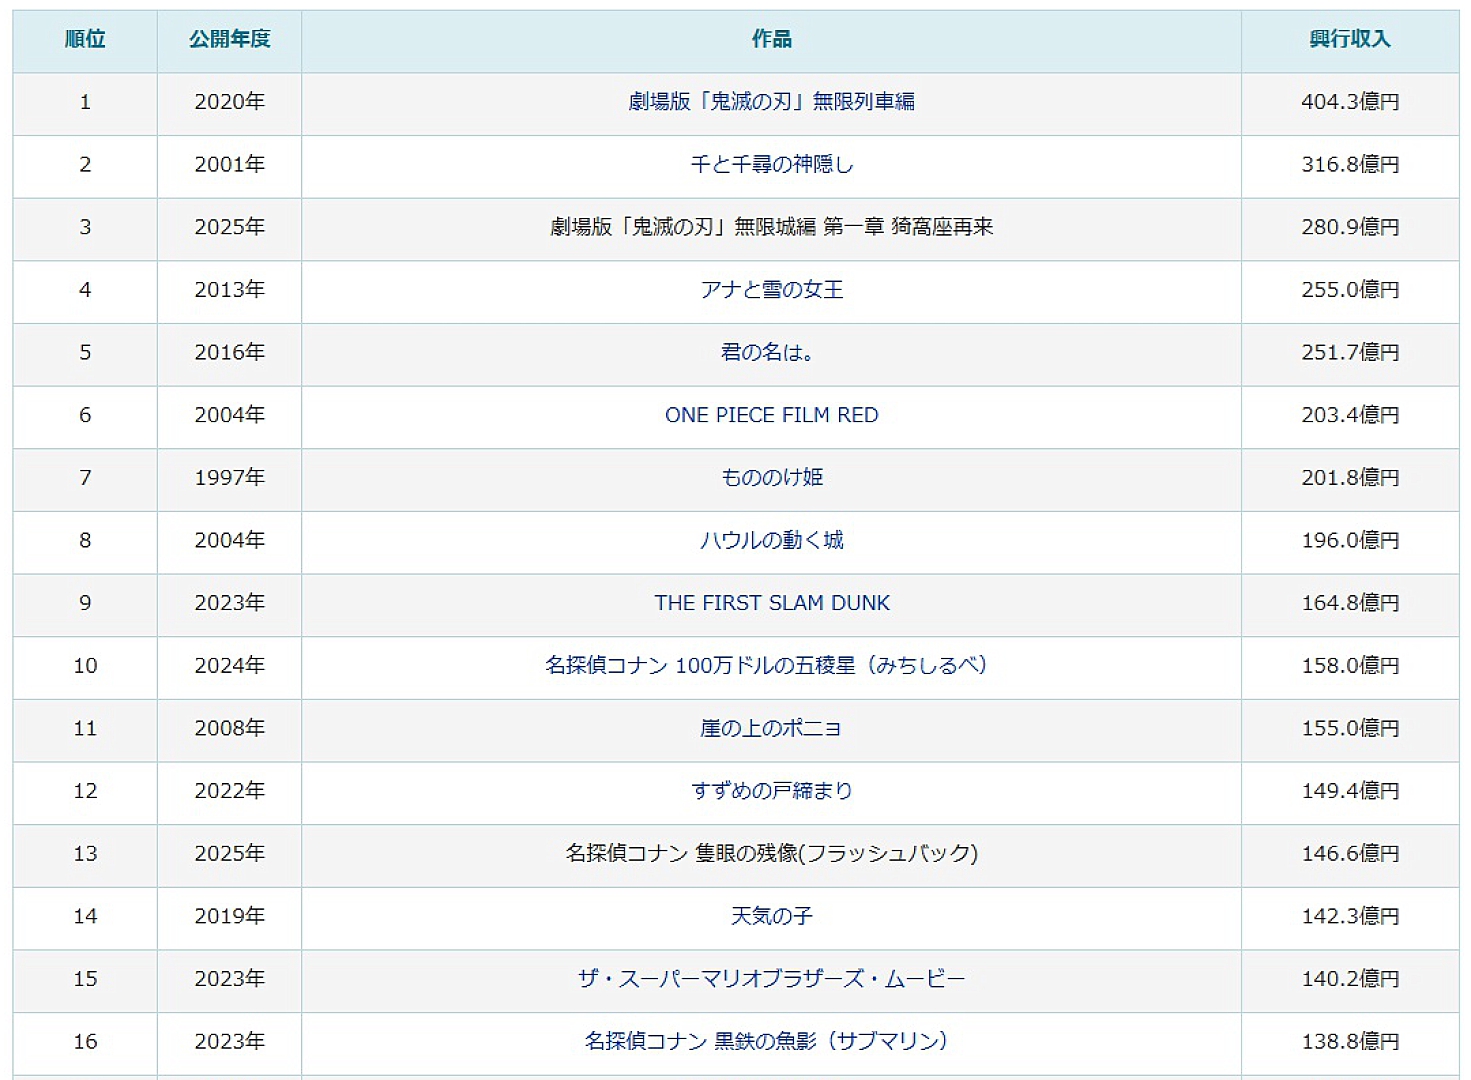Click the 興行収入 column header
Image resolution: width=1471 pixels, height=1080 pixels.
click(1349, 39)
